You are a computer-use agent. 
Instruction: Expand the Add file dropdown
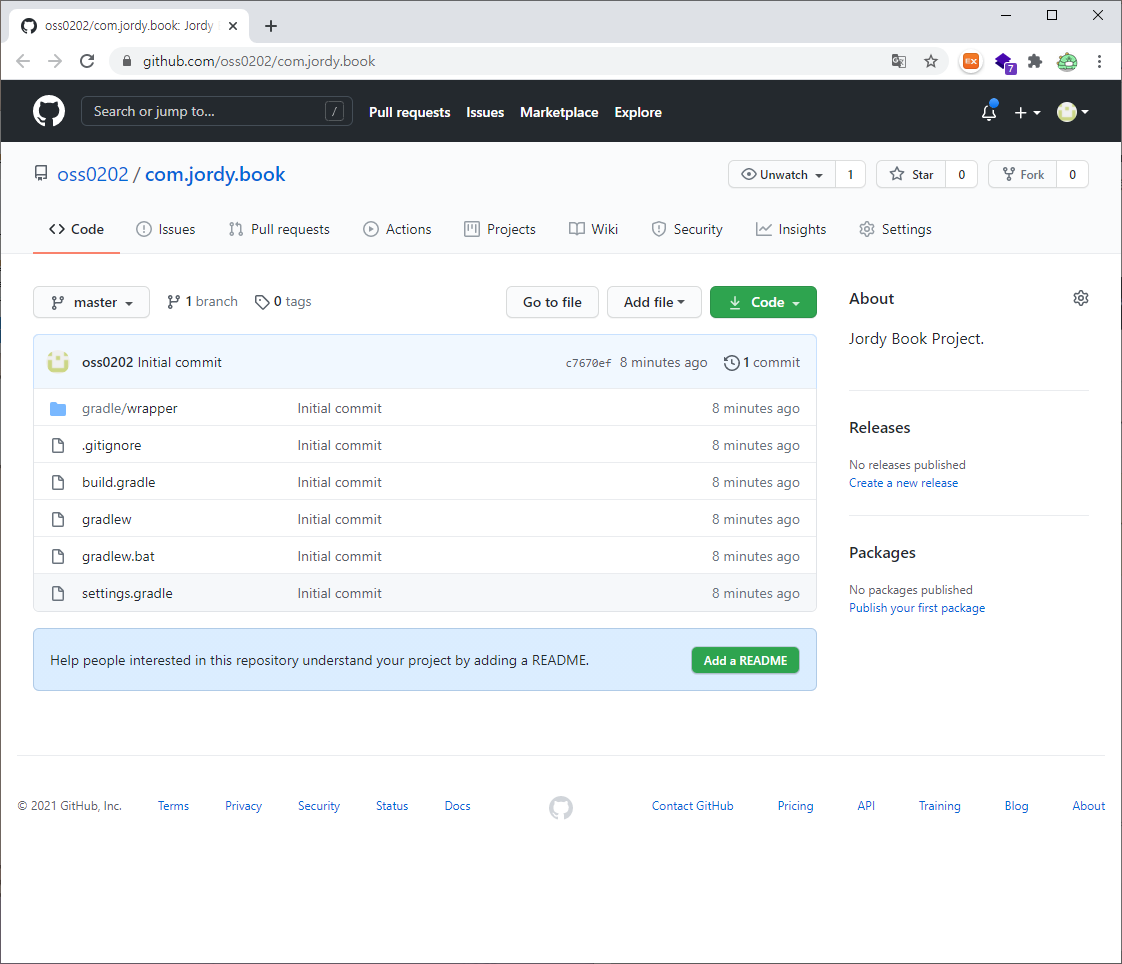654,302
